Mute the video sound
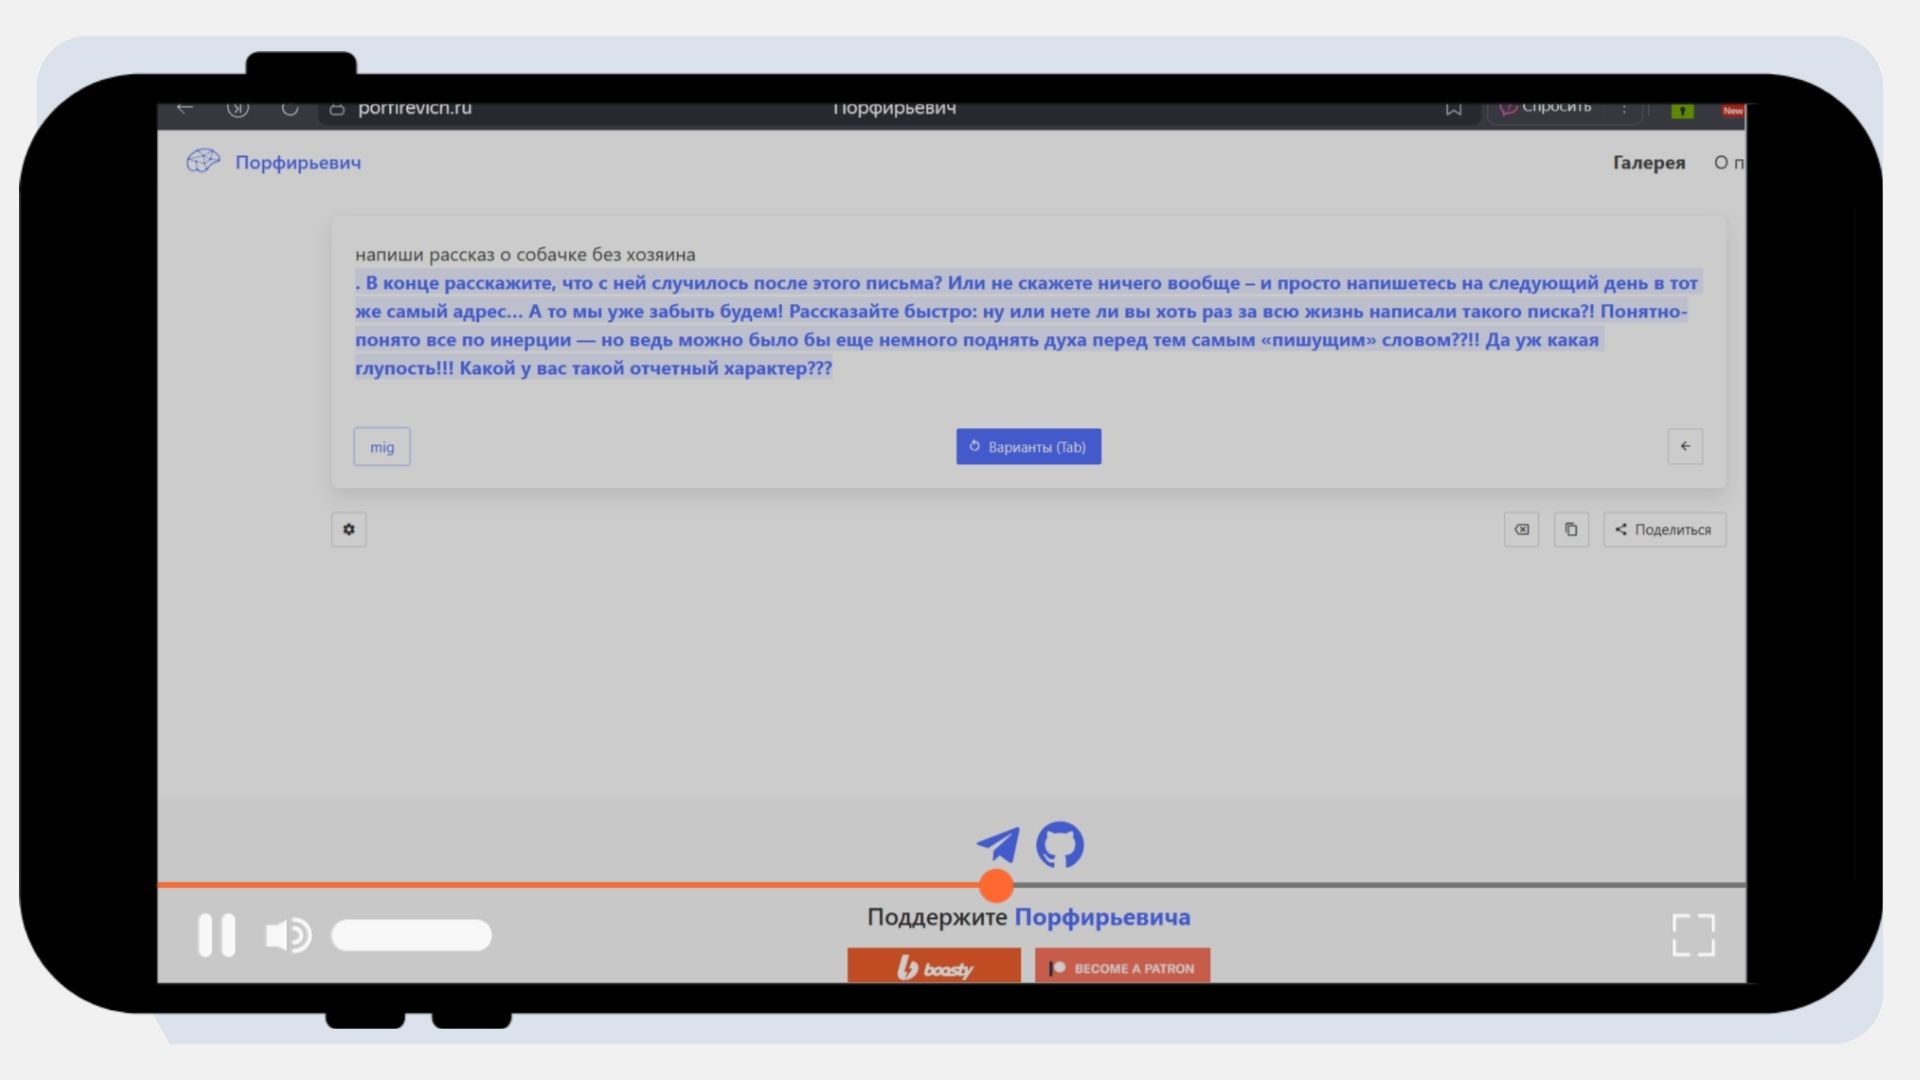The height and width of the screenshot is (1080, 1920). 287,935
